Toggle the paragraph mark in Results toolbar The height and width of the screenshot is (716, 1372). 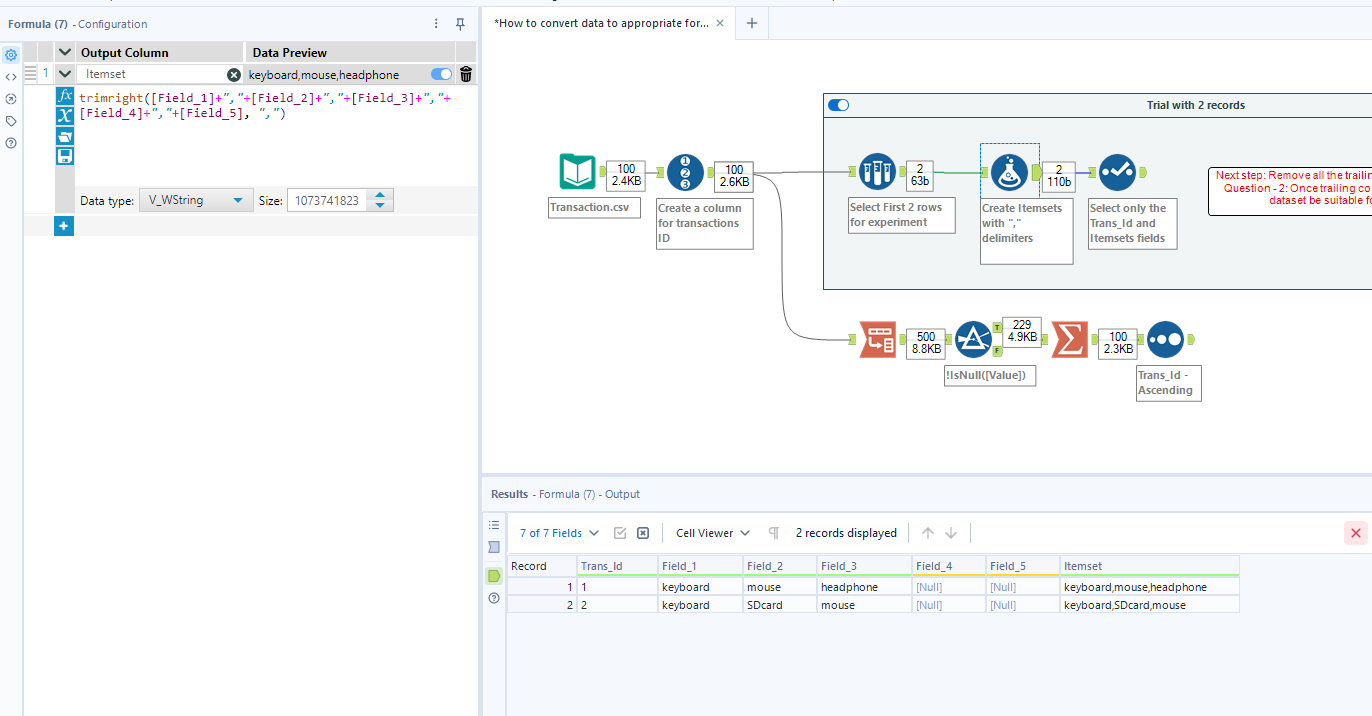[x=773, y=533]
